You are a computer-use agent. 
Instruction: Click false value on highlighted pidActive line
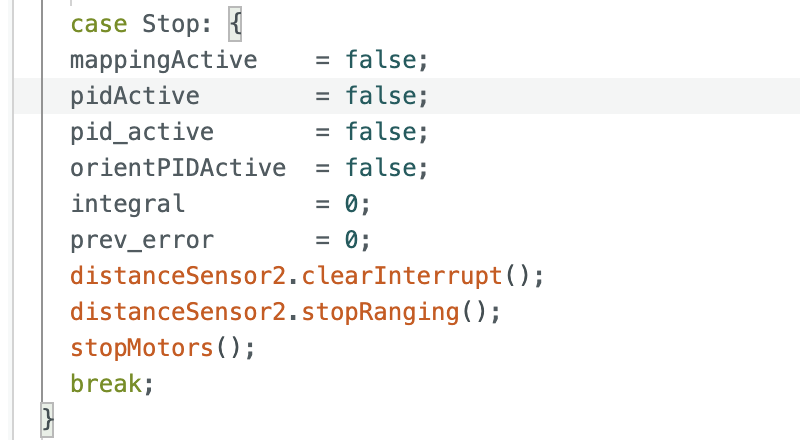[381, 96]
